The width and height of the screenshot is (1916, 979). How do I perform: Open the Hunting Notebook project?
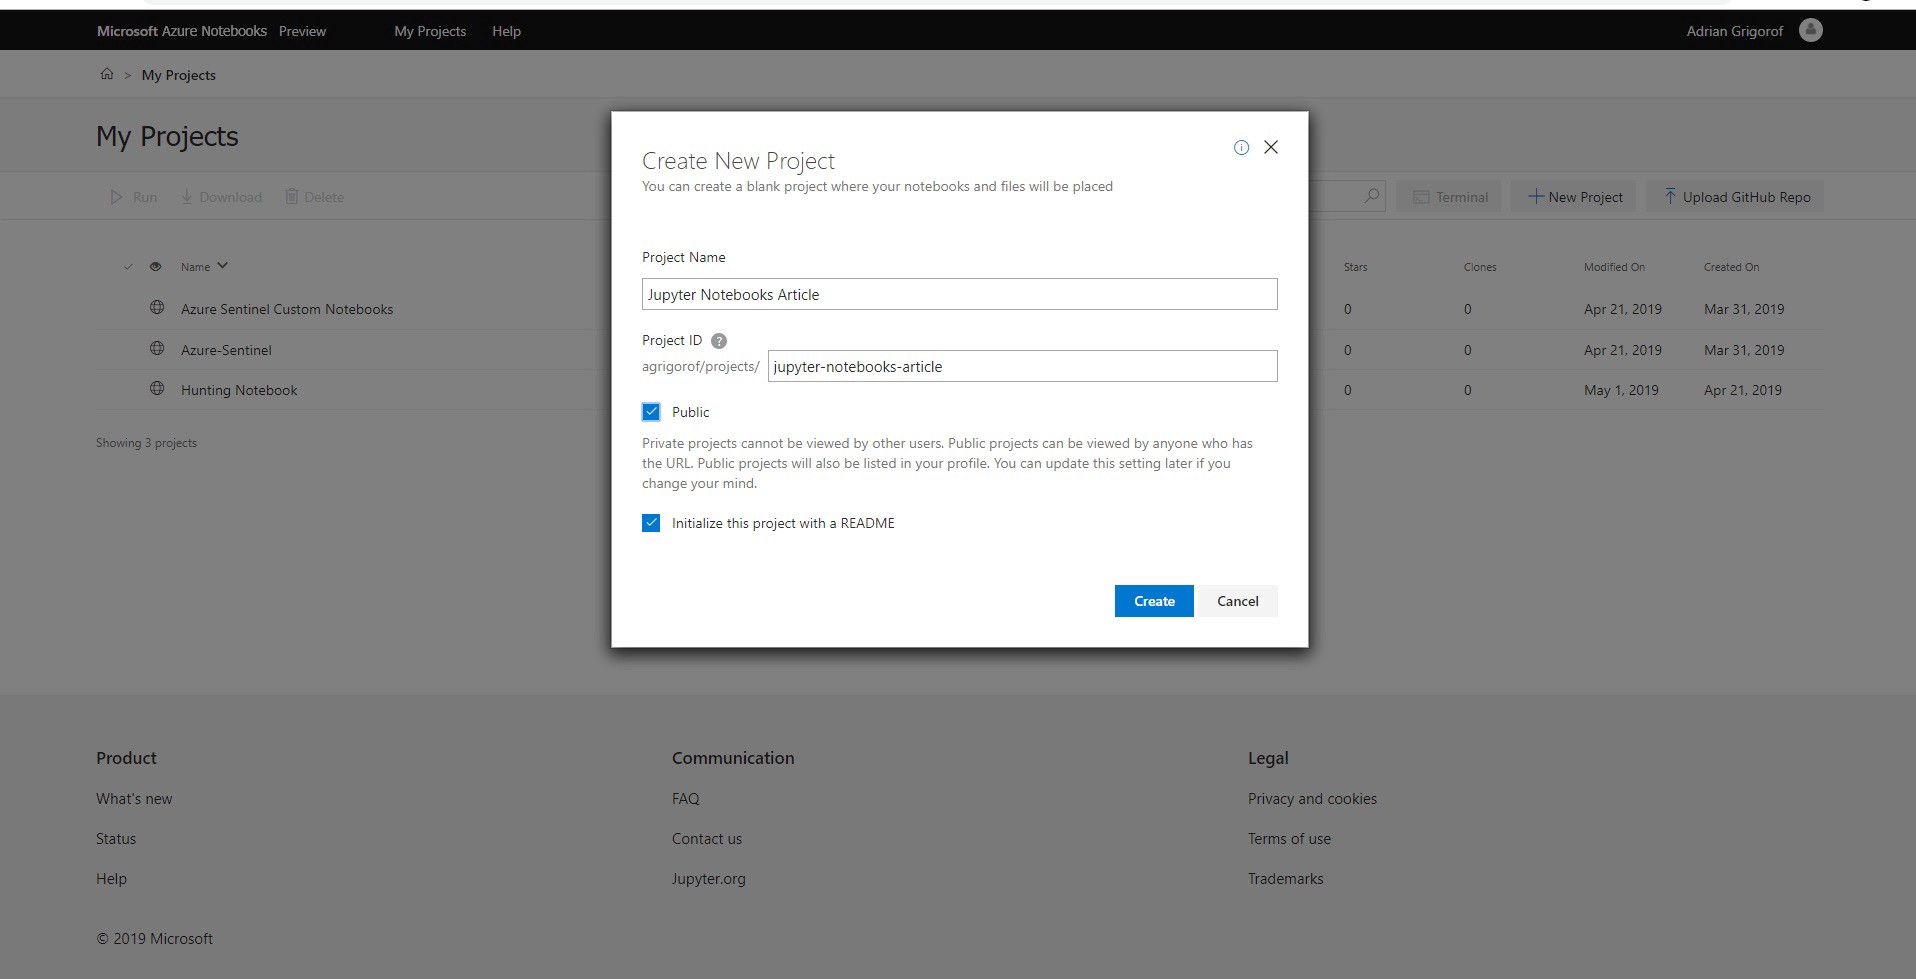click(239, 390)
